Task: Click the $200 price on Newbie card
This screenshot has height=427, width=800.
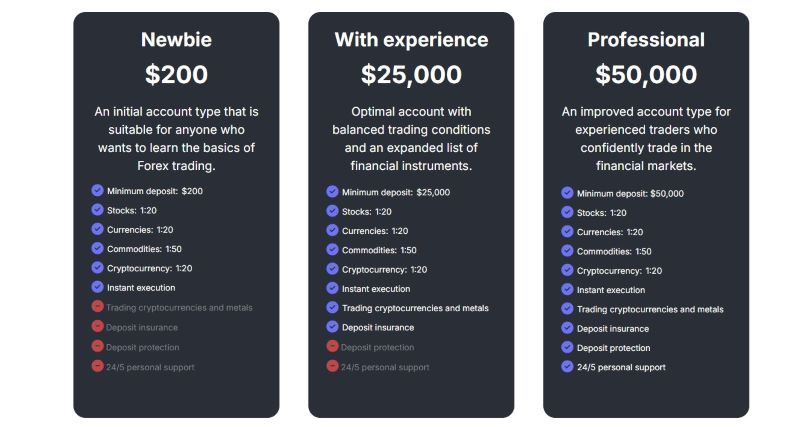Action: (x=176, y=75)
